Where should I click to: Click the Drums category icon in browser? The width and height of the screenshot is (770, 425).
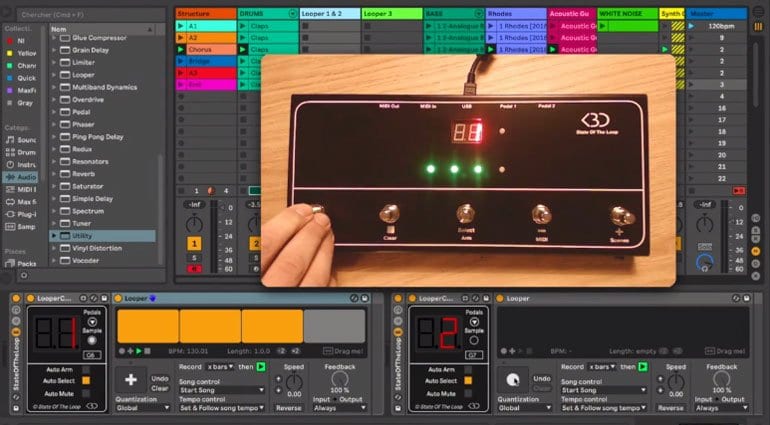10,152
